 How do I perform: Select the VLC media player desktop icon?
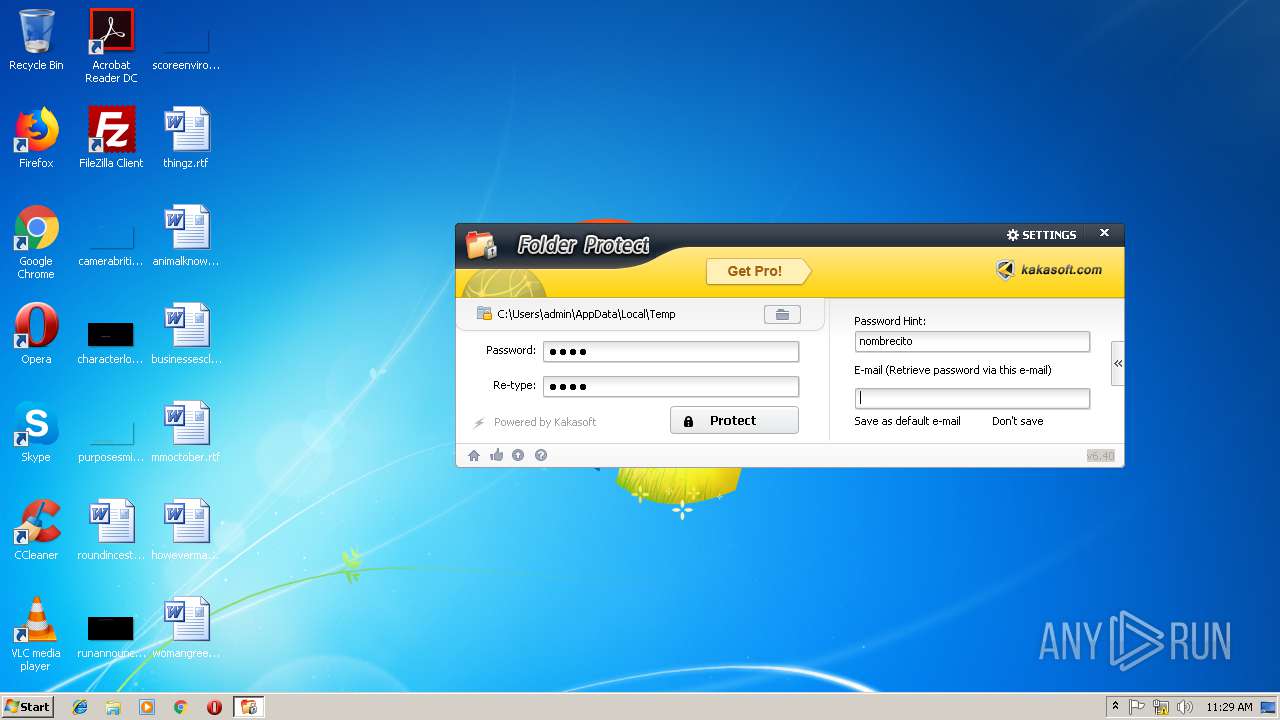coord(36,634)
